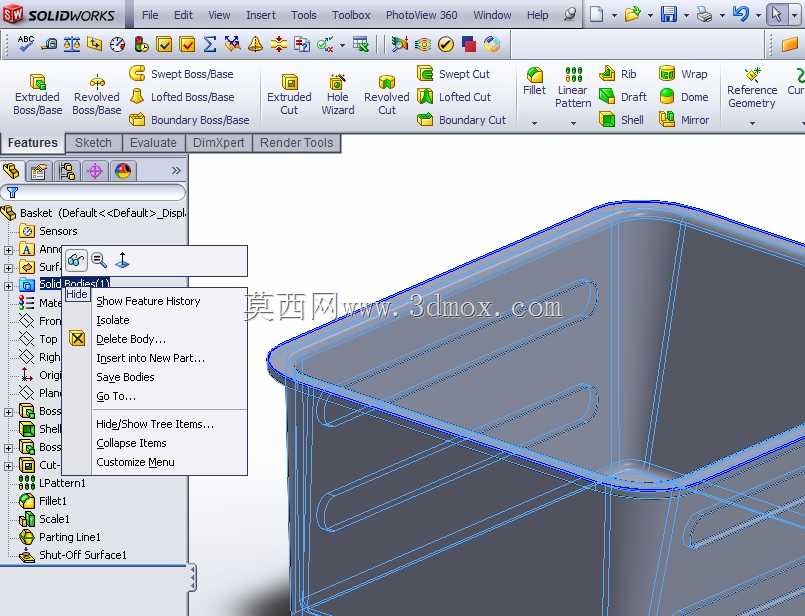The height and width of the screenshot is (616, 805).
Task: Select the Sensors tree item
Action: pos(49,232)
